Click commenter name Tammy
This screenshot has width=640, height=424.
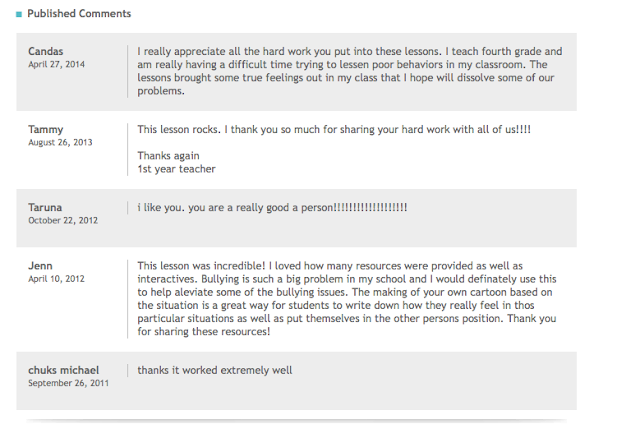click(46, 129)
